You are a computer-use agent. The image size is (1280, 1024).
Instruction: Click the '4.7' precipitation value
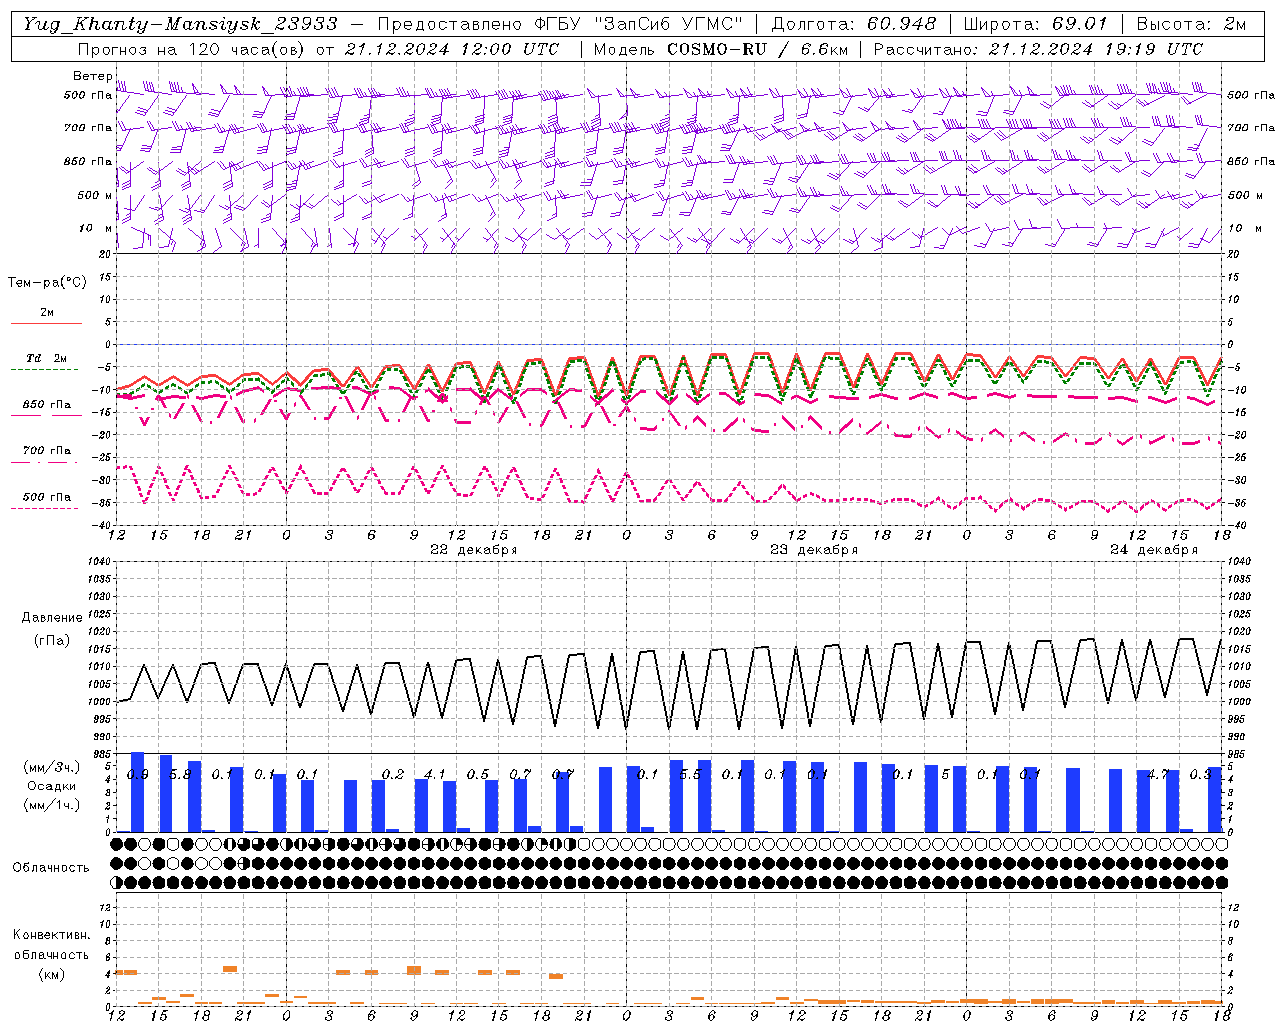[x=1158, y=774]
